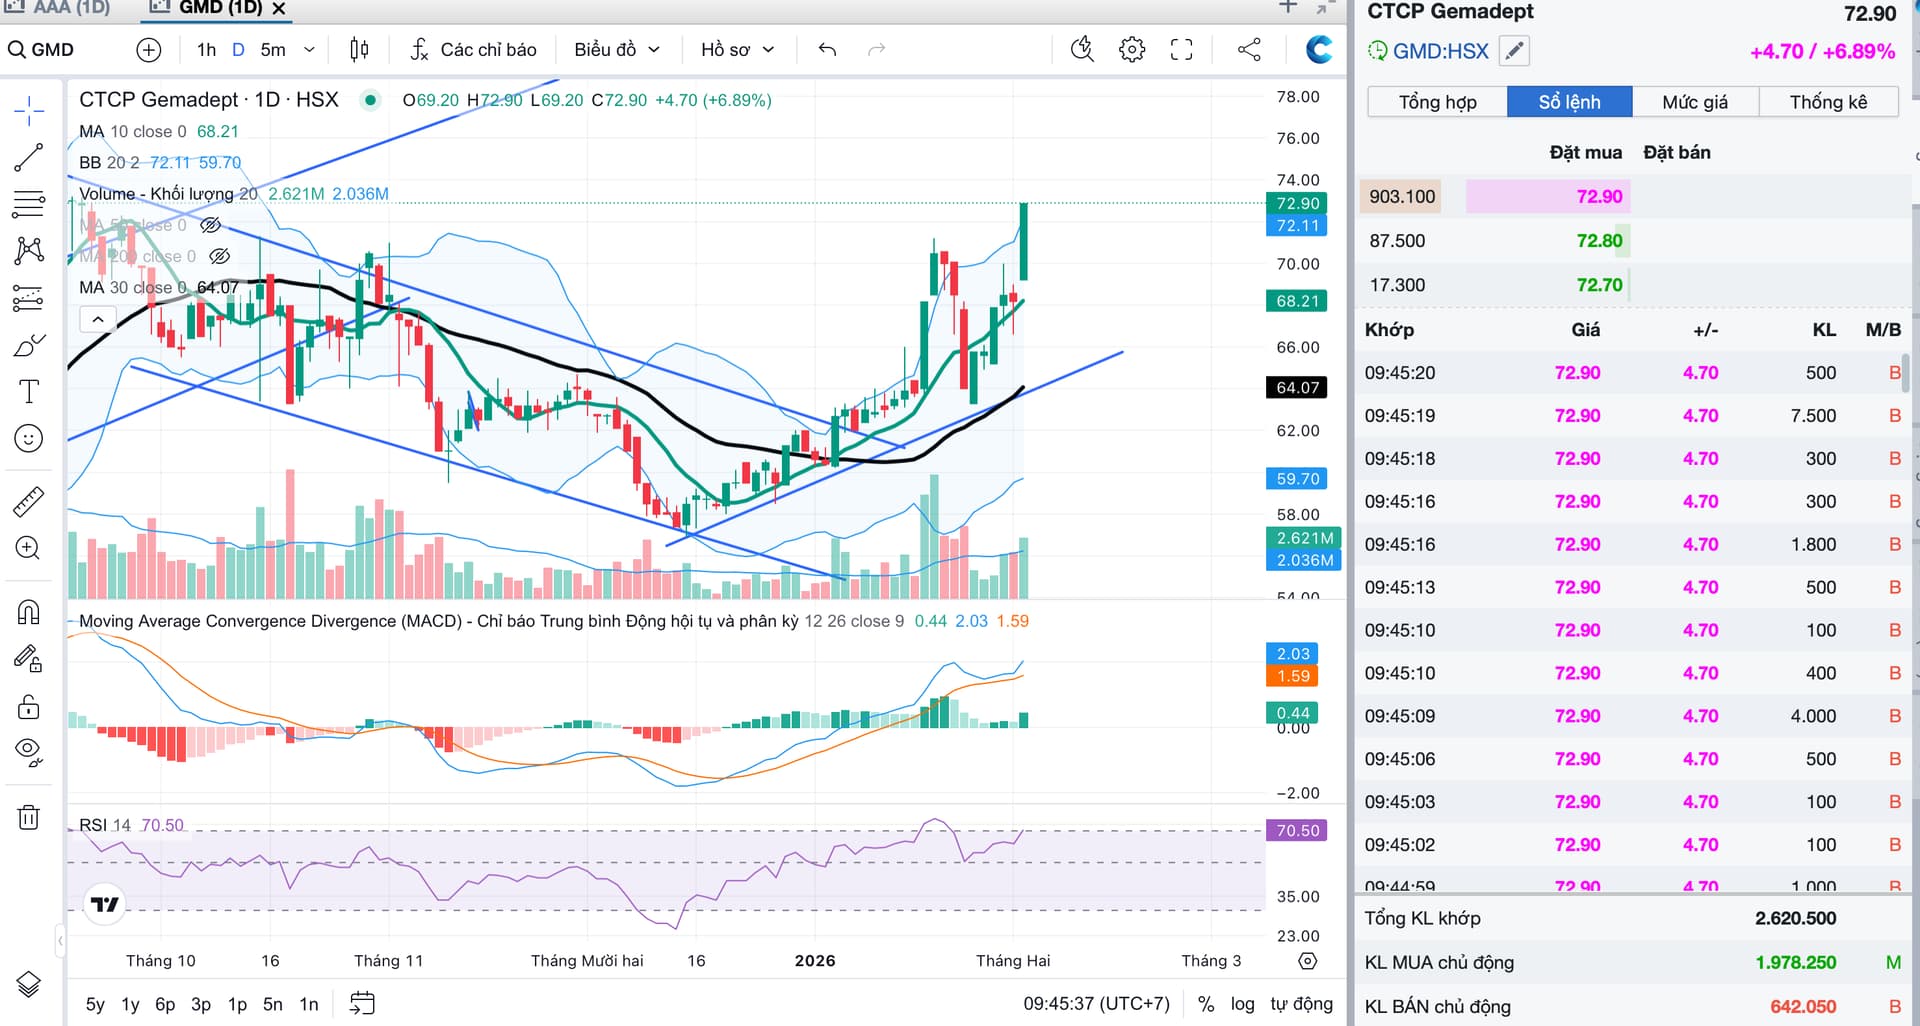Select the zoom in tool

click(29, 548)
